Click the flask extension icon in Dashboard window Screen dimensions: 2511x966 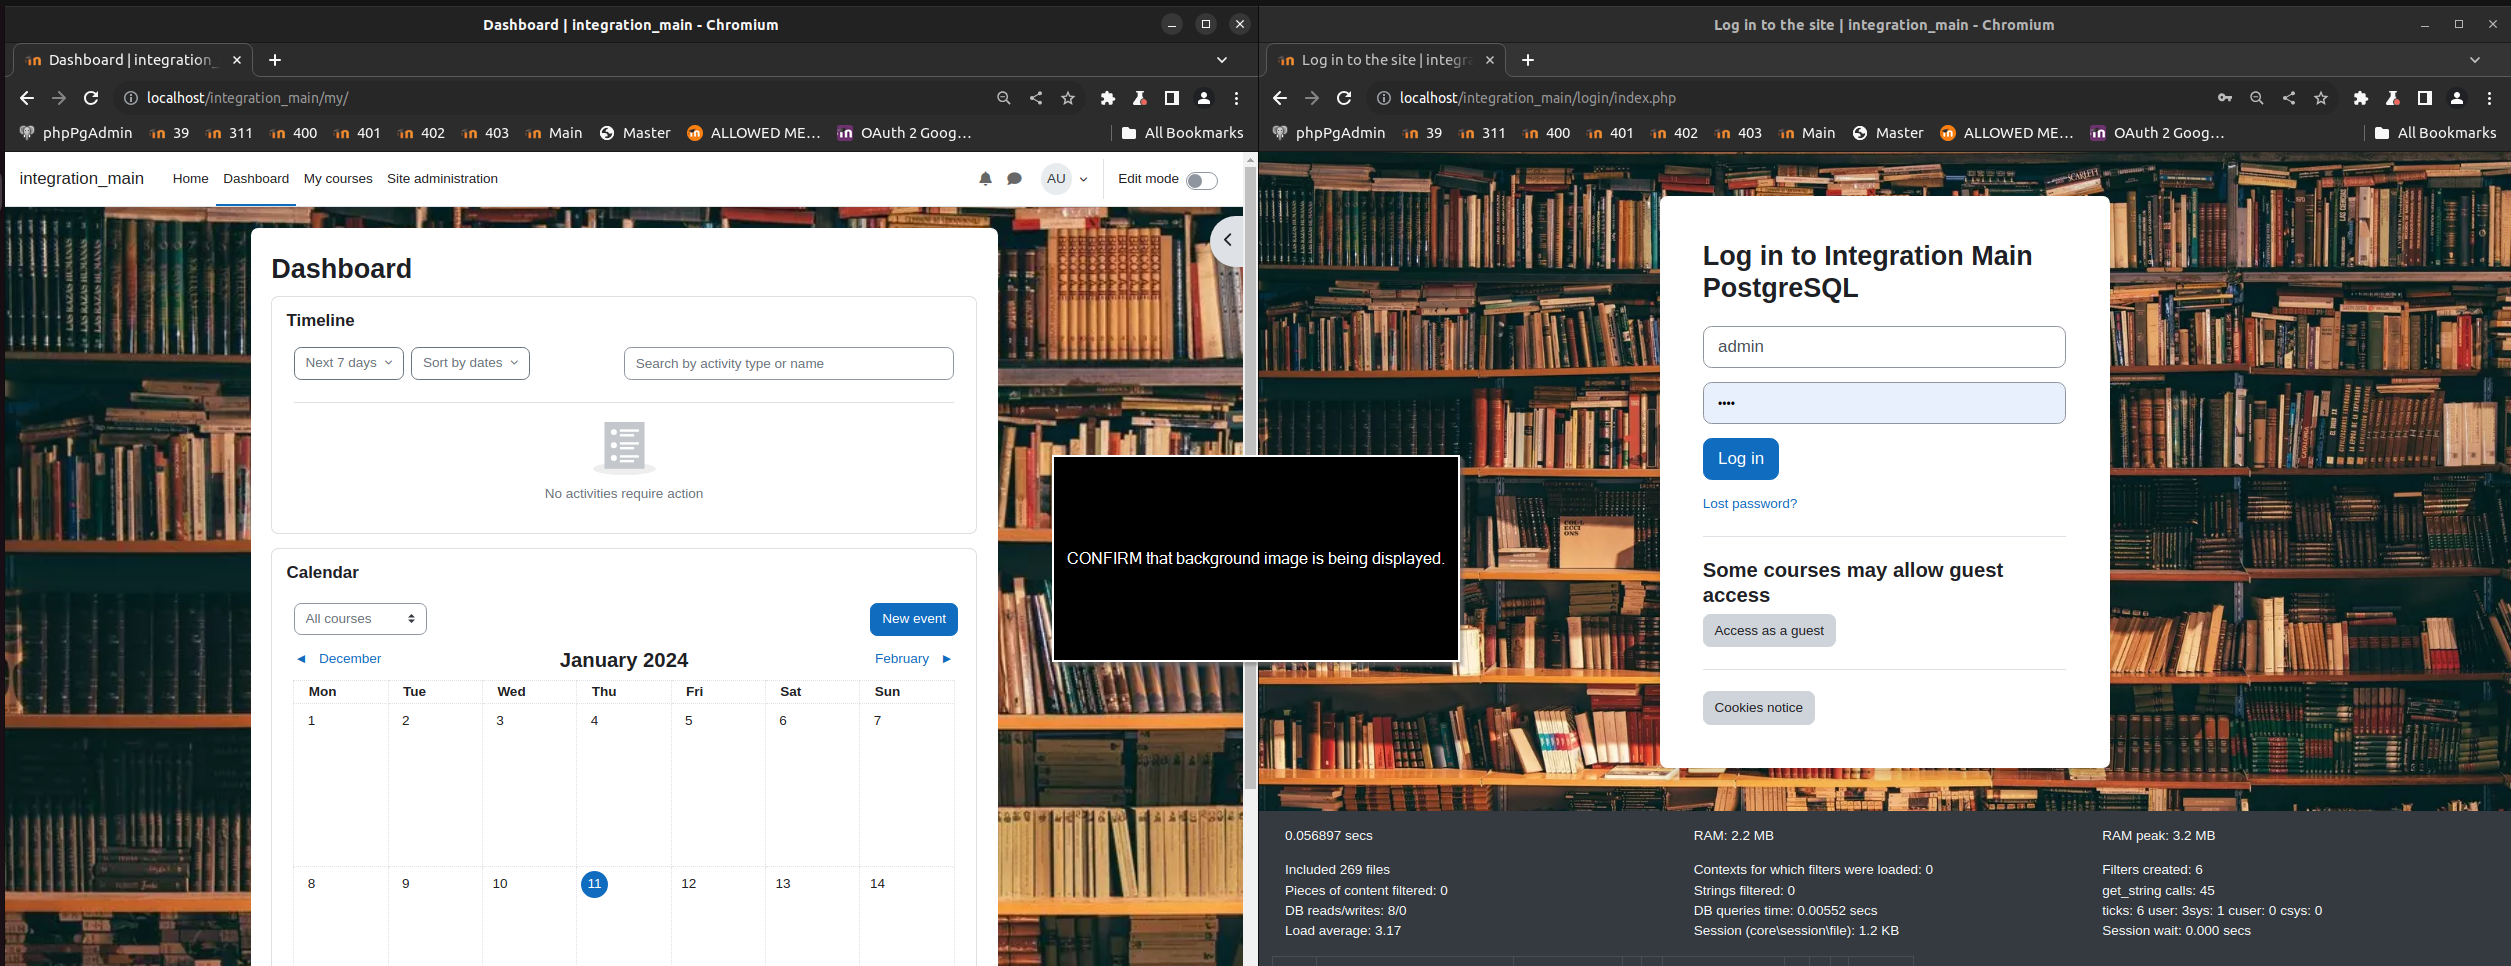(x=1140, y=98)
